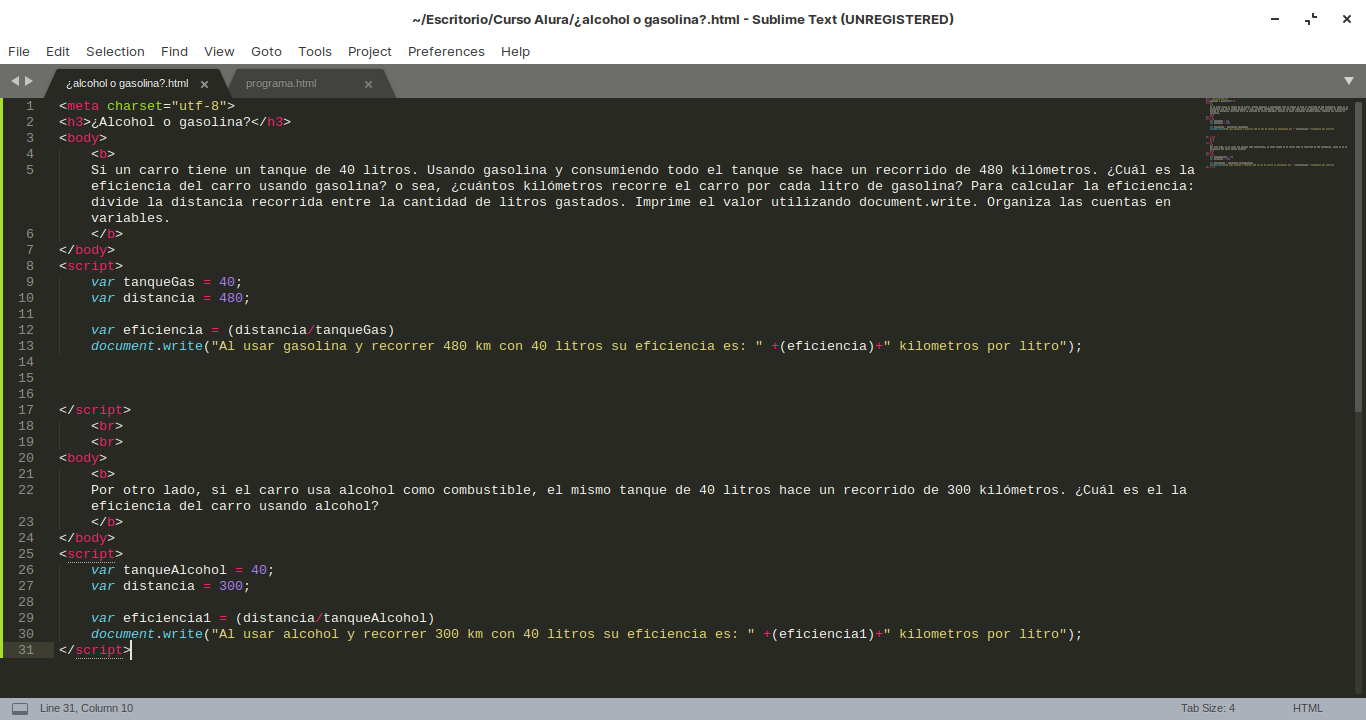Image resolution: width=1366 pixels, height=720 pixels.
Task: Open the Help menu
Action: click(x=515, y=51)
